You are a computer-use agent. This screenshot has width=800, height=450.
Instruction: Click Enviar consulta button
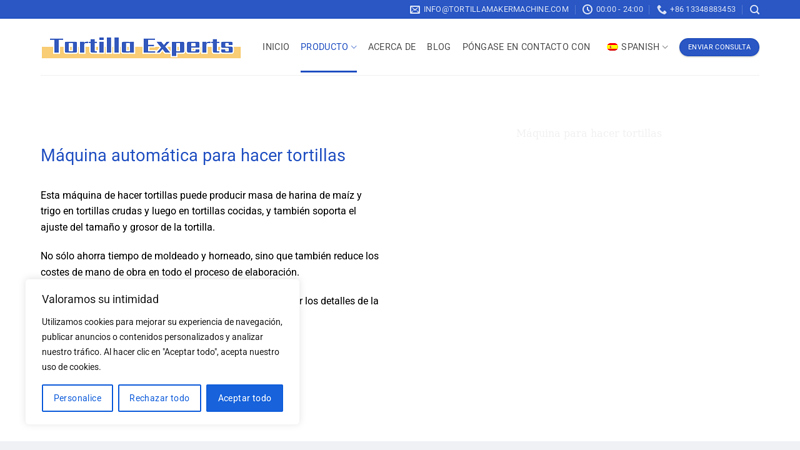(x=719, y=47)
